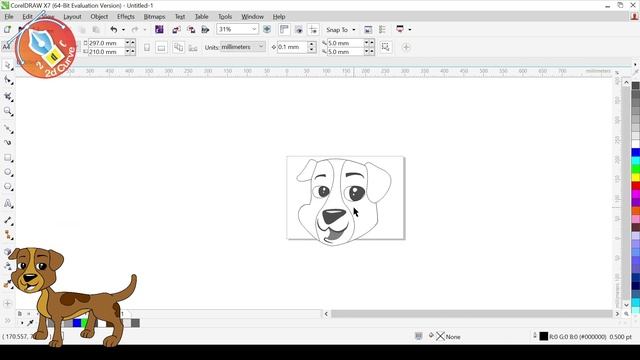Click the Quick Customize plus on property bar

click(406, 47)
